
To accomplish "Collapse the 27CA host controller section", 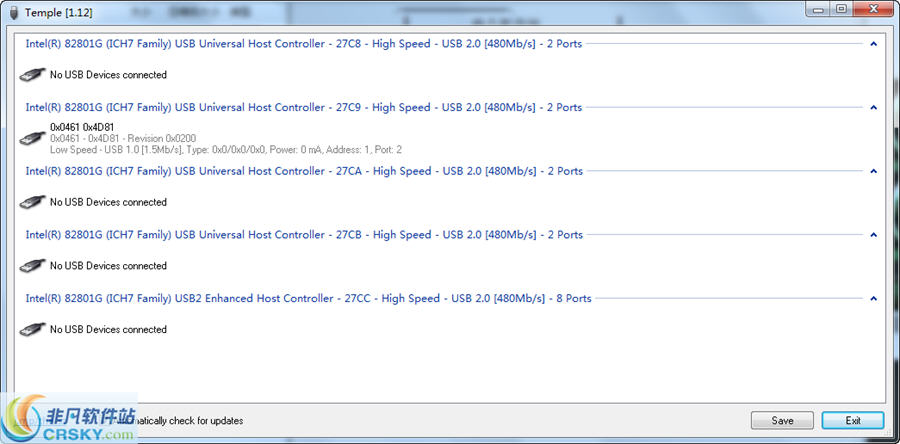I will click(873, 171).
